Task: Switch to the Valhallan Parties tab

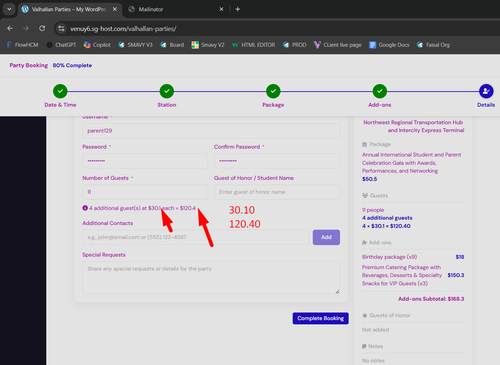Action: pos(69,9)
